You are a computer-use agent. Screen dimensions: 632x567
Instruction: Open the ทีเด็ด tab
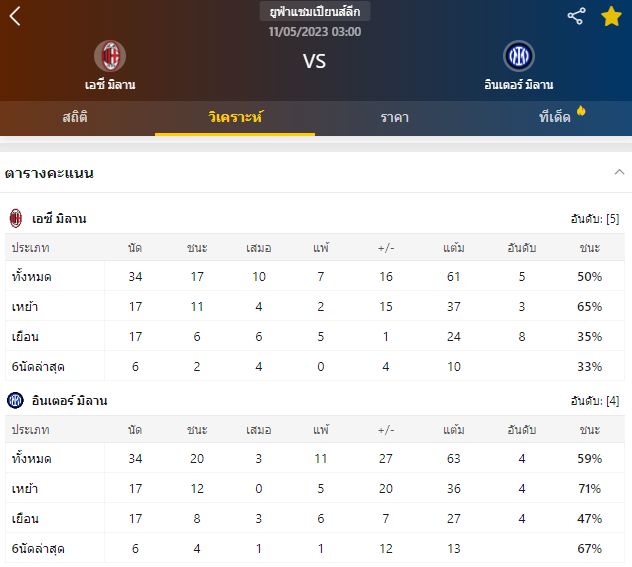pos(555,117)
